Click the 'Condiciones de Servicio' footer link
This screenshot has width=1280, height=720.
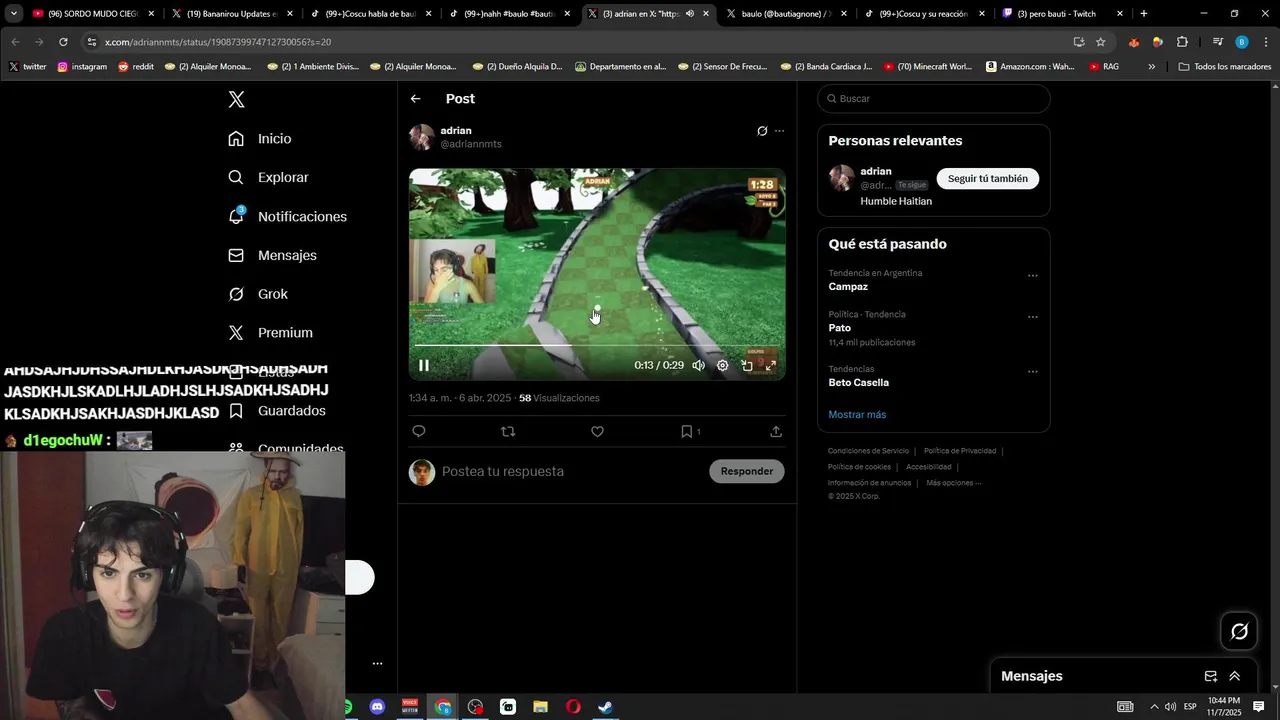[x=868, y=451]
